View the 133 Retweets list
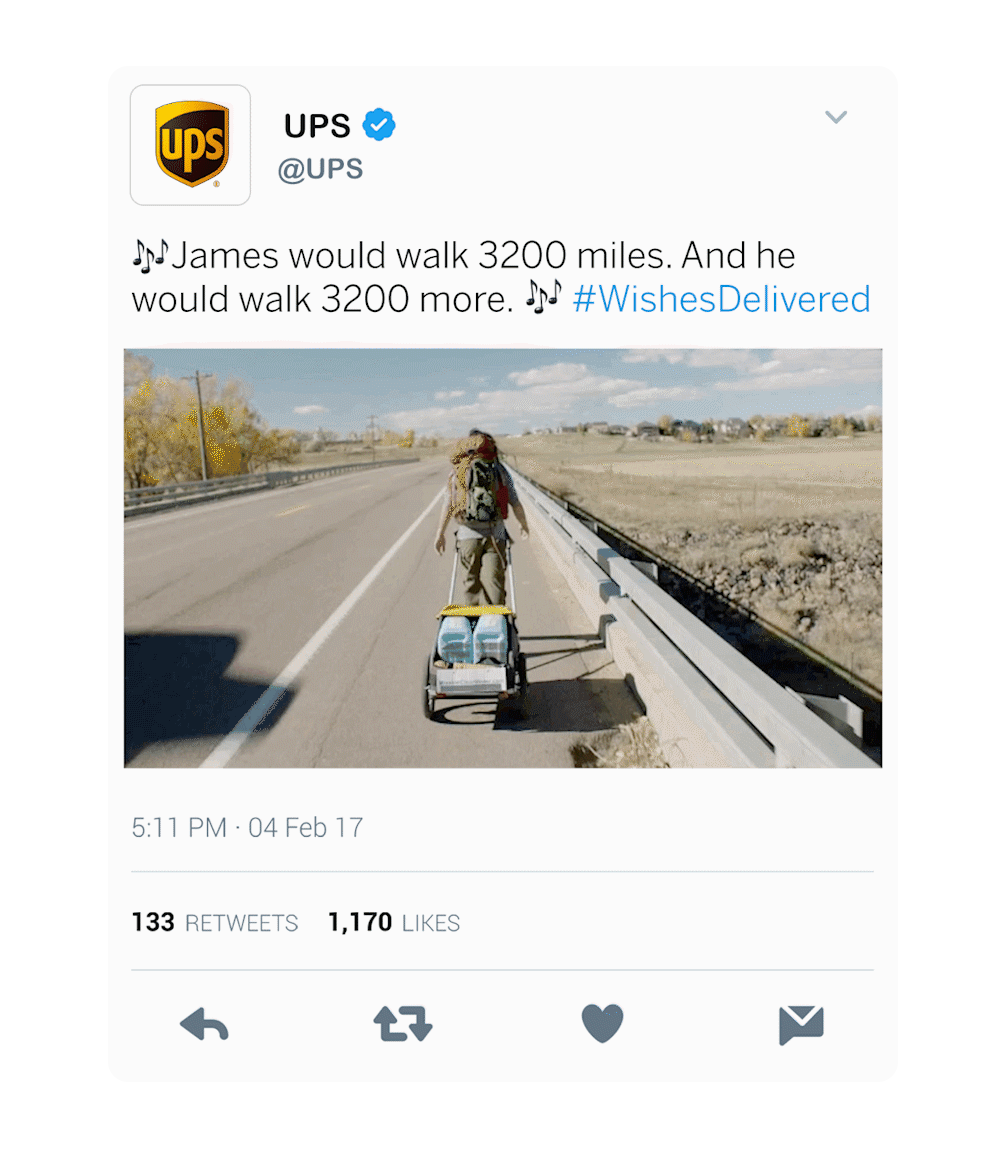Image resolution: width=1000 pixels, height=1168 pixels. coord(215,922)
